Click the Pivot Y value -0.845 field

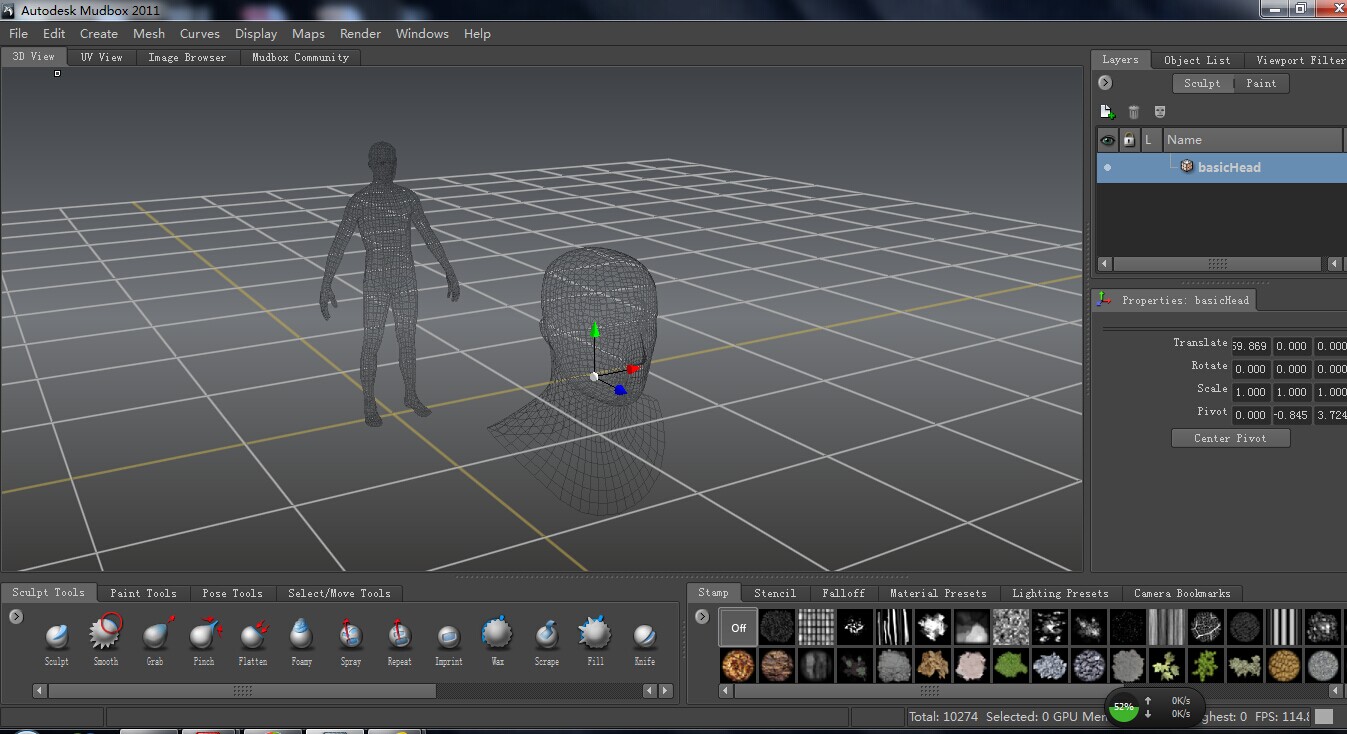(1291, 415)
